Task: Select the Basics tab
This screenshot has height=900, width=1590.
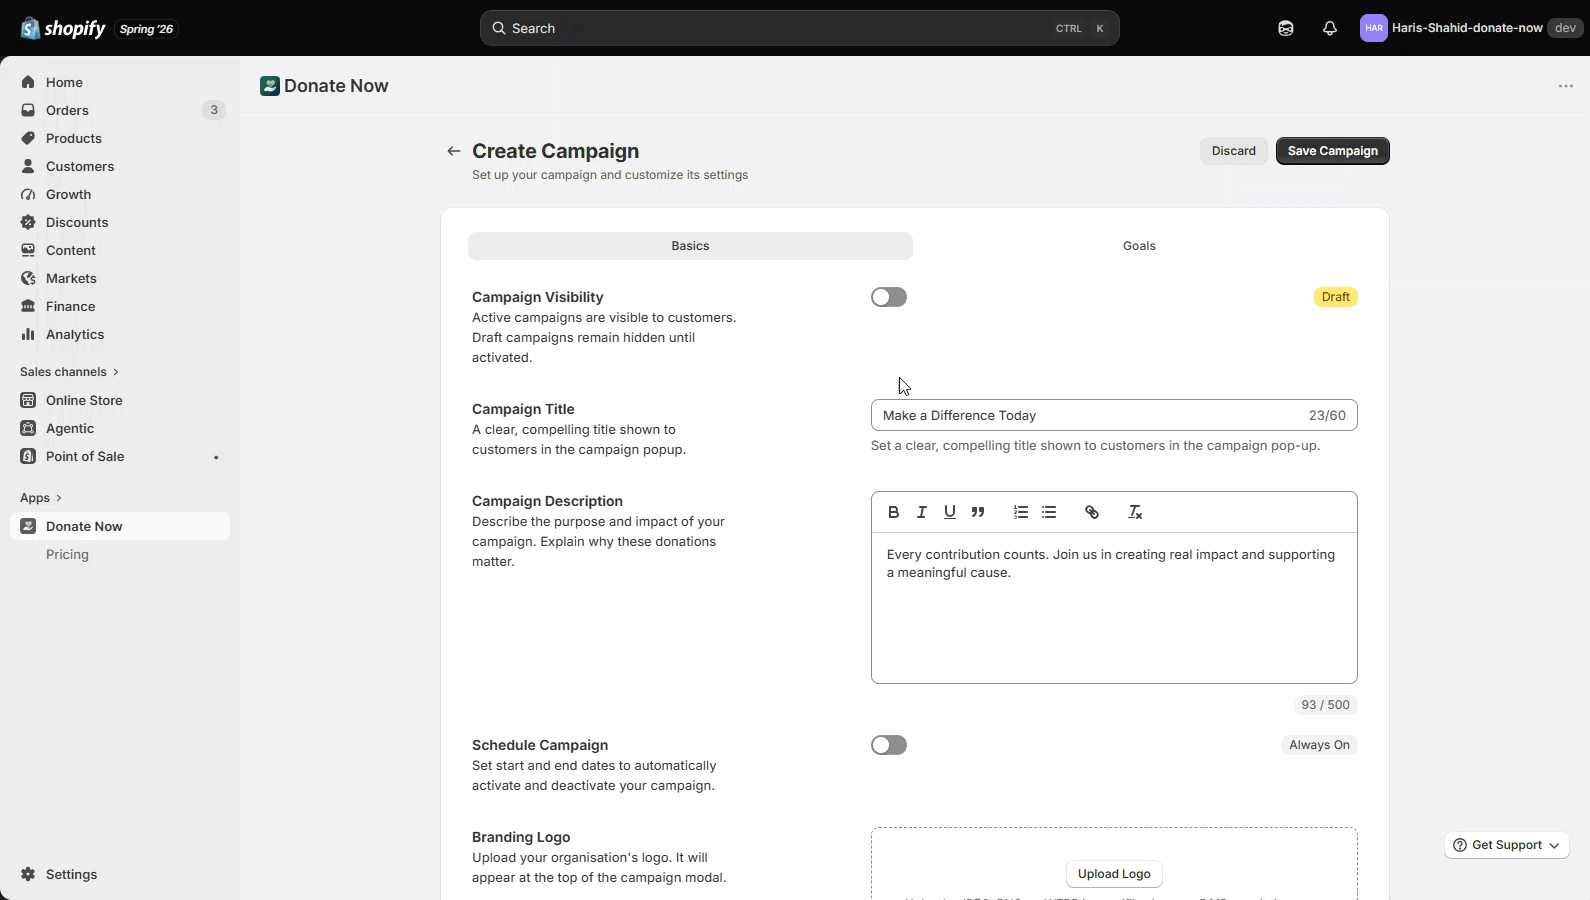Action: pos(690,246)
